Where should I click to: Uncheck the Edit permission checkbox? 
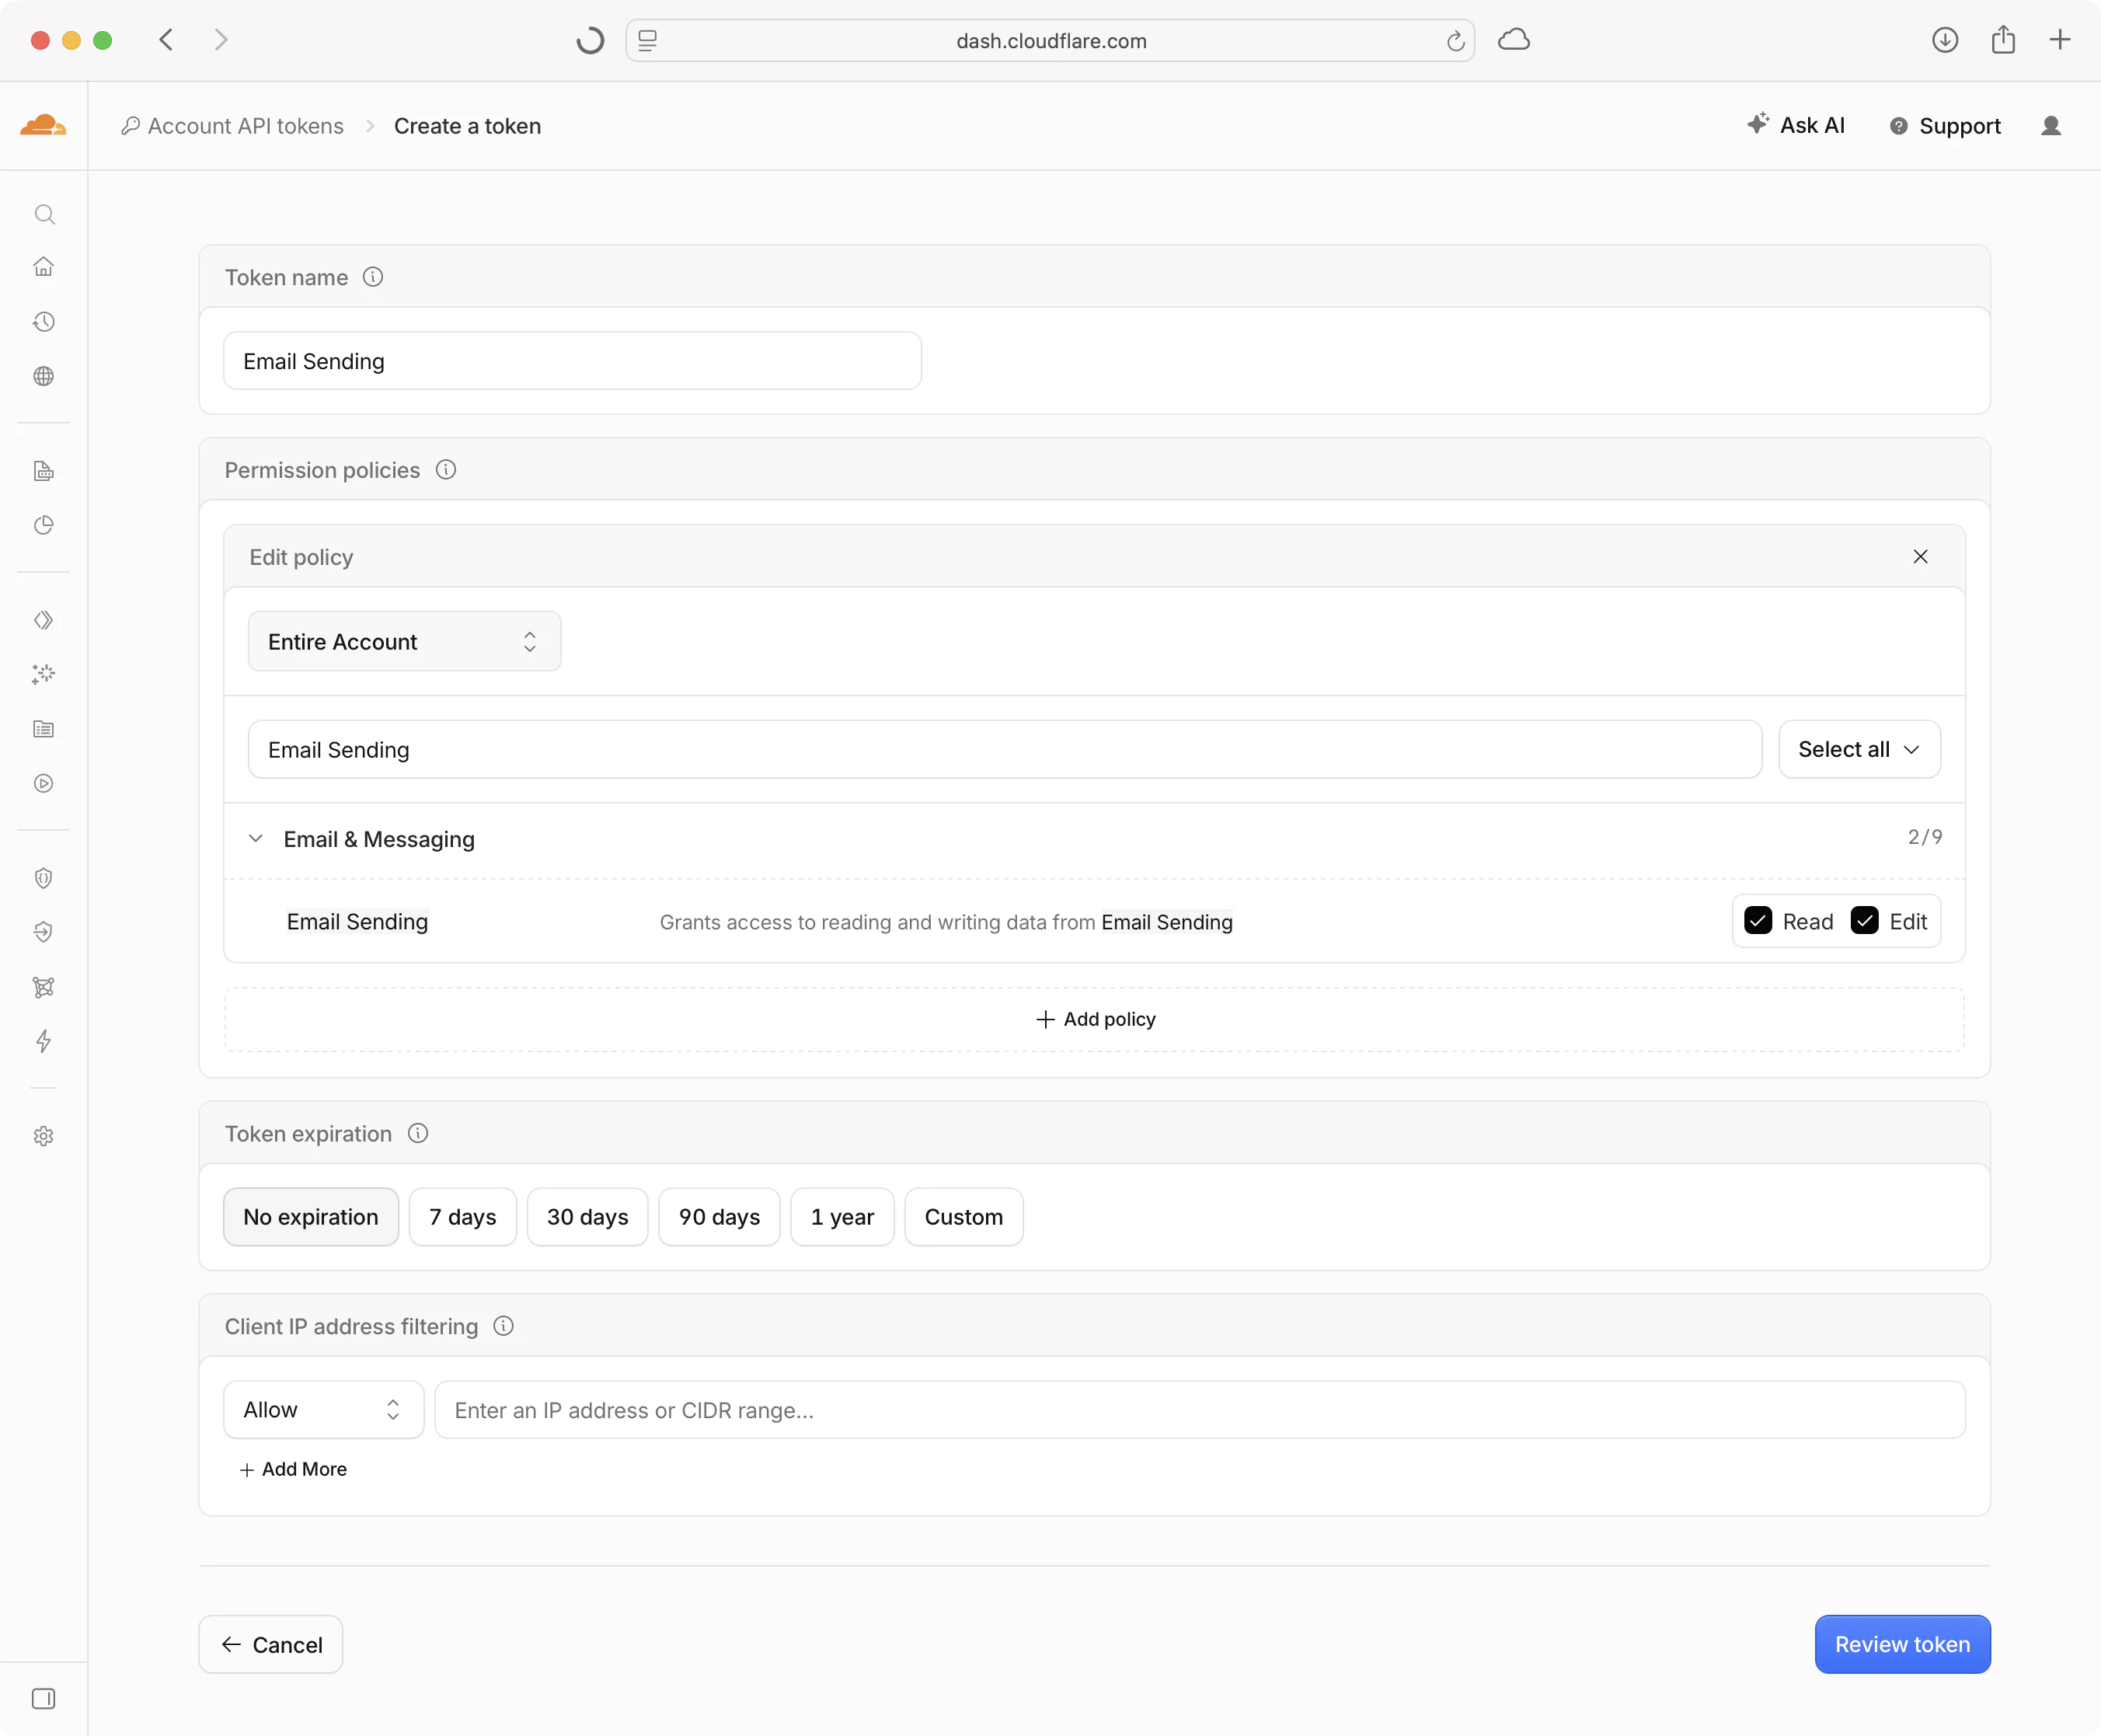[1864, 921]
